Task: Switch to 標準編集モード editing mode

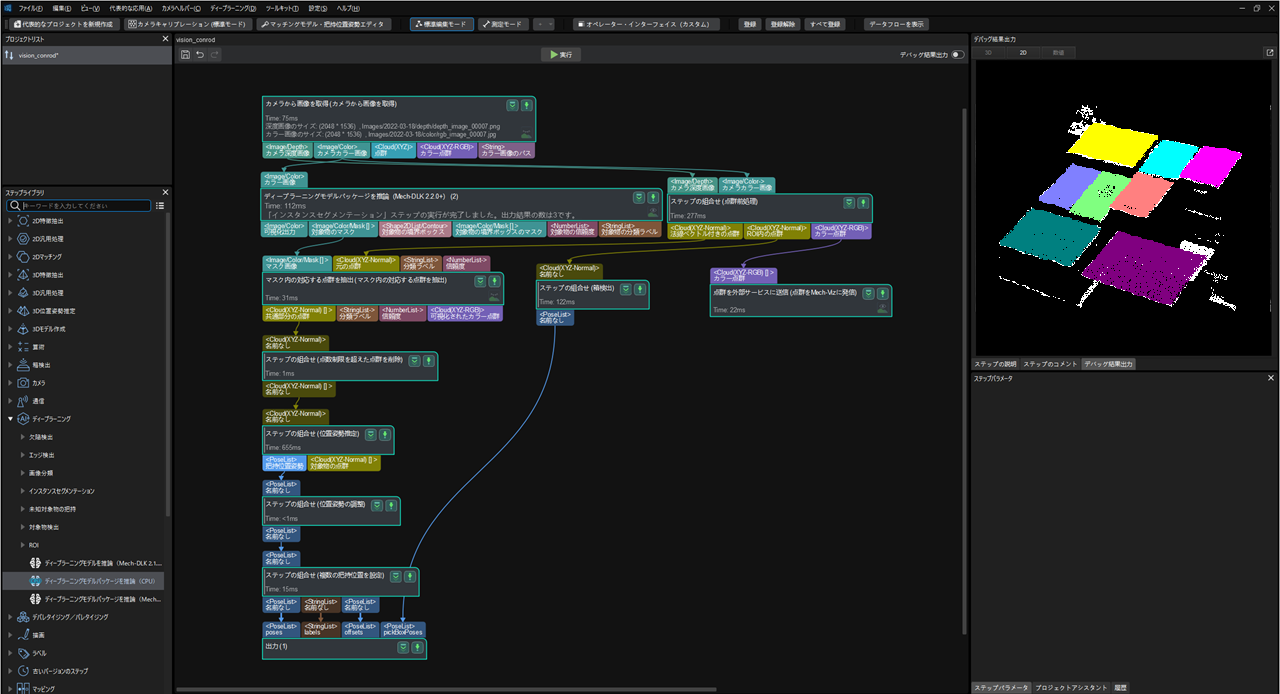Action: (442, 23)
